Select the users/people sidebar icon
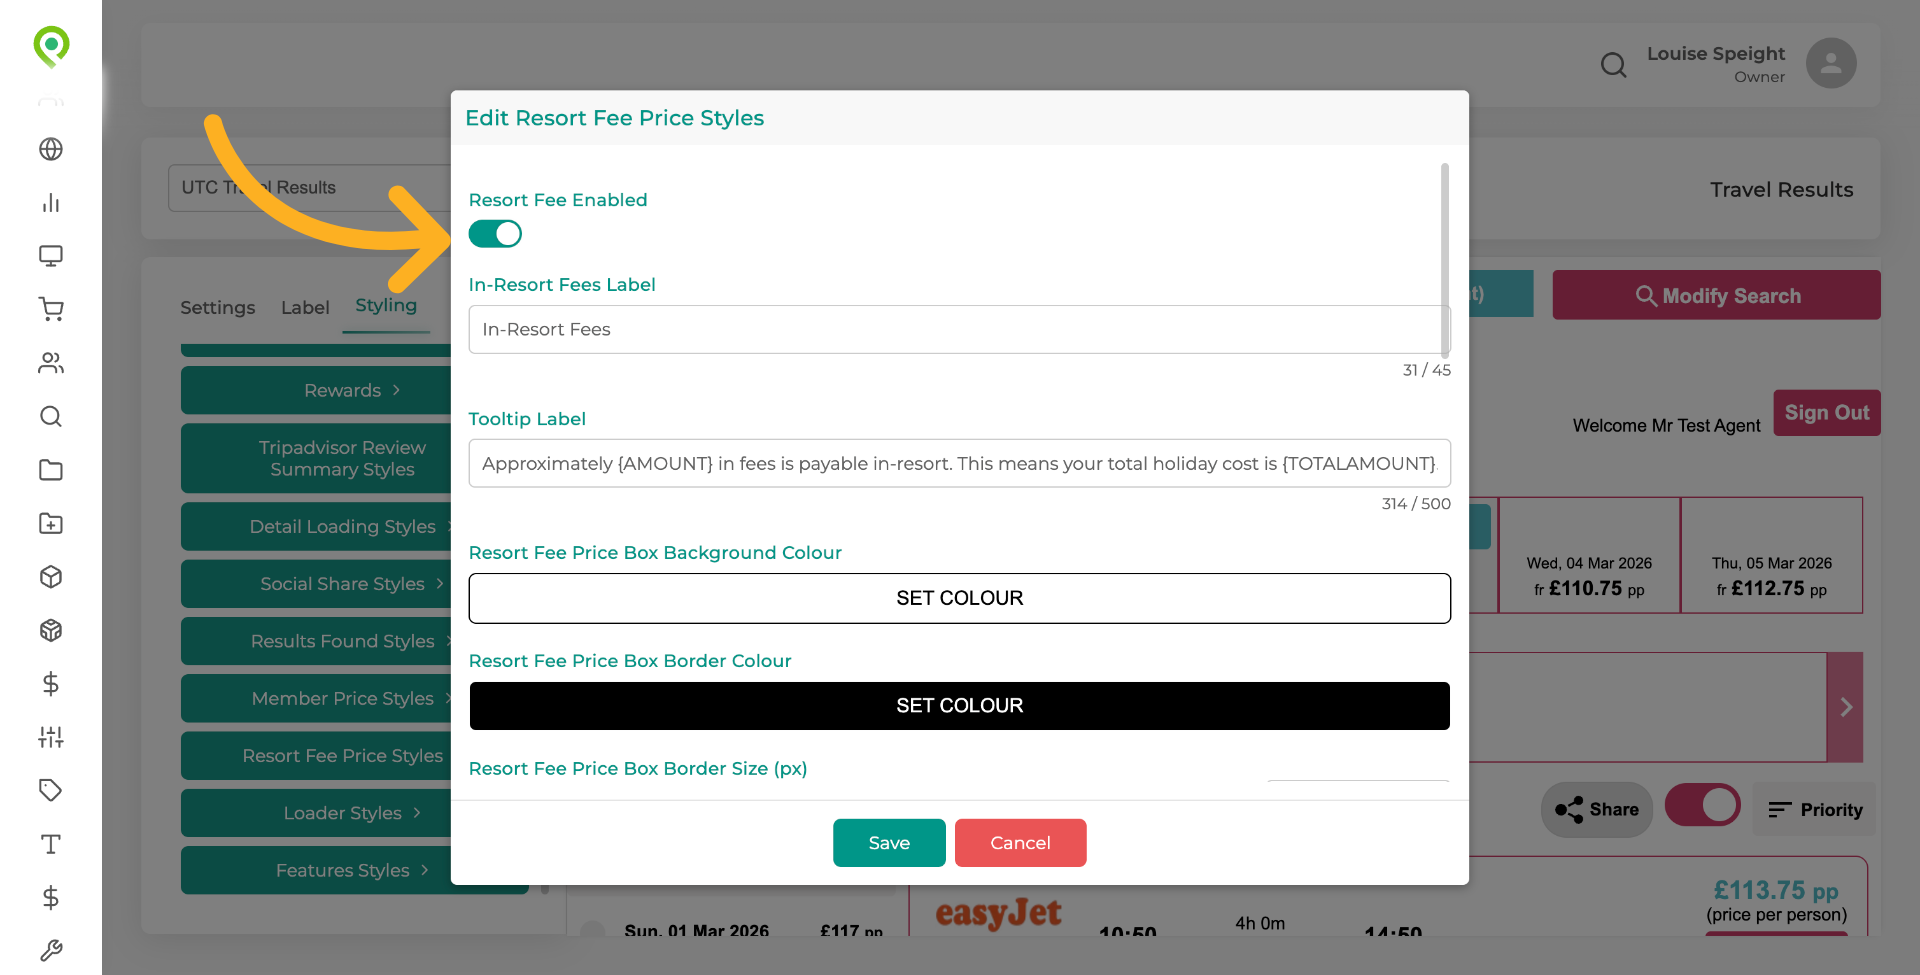 click(x=51, y=363)
